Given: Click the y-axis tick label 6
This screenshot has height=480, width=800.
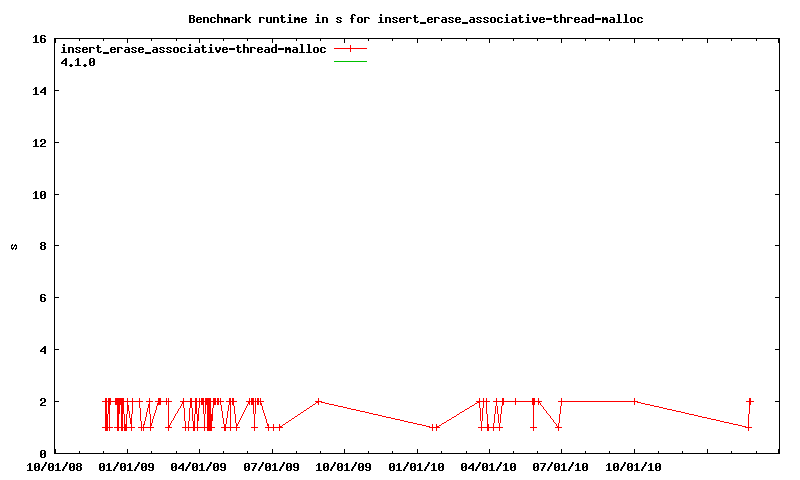Looking at the screenshot, I should (42, 298).
